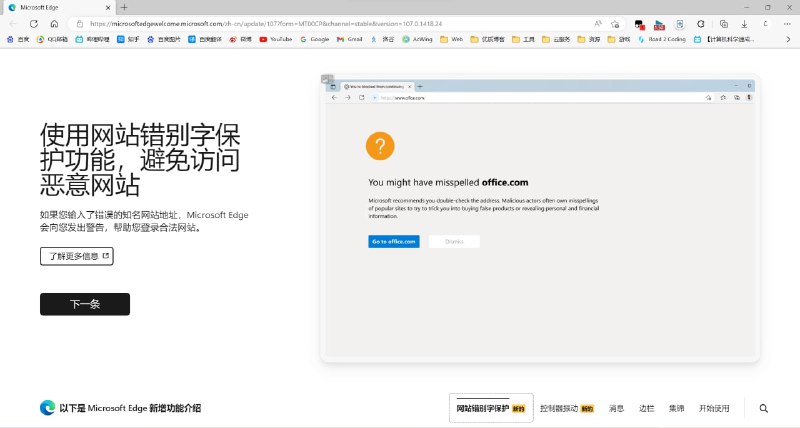Image resolution: width=800 pixels, height=428 pixels.
Task: Select 开始使用 tab in footer
Action: (x=714, y=408)
